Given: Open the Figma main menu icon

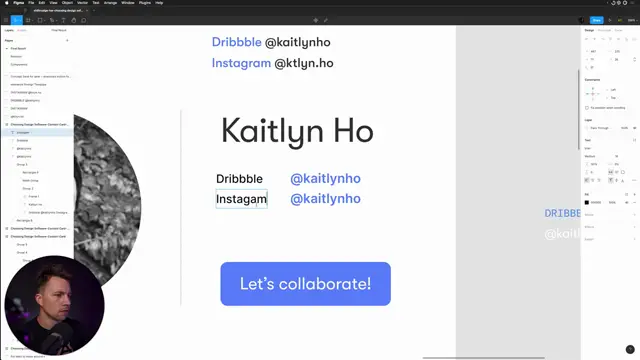Looking at the screenshot, I should [x=6, y=20].
